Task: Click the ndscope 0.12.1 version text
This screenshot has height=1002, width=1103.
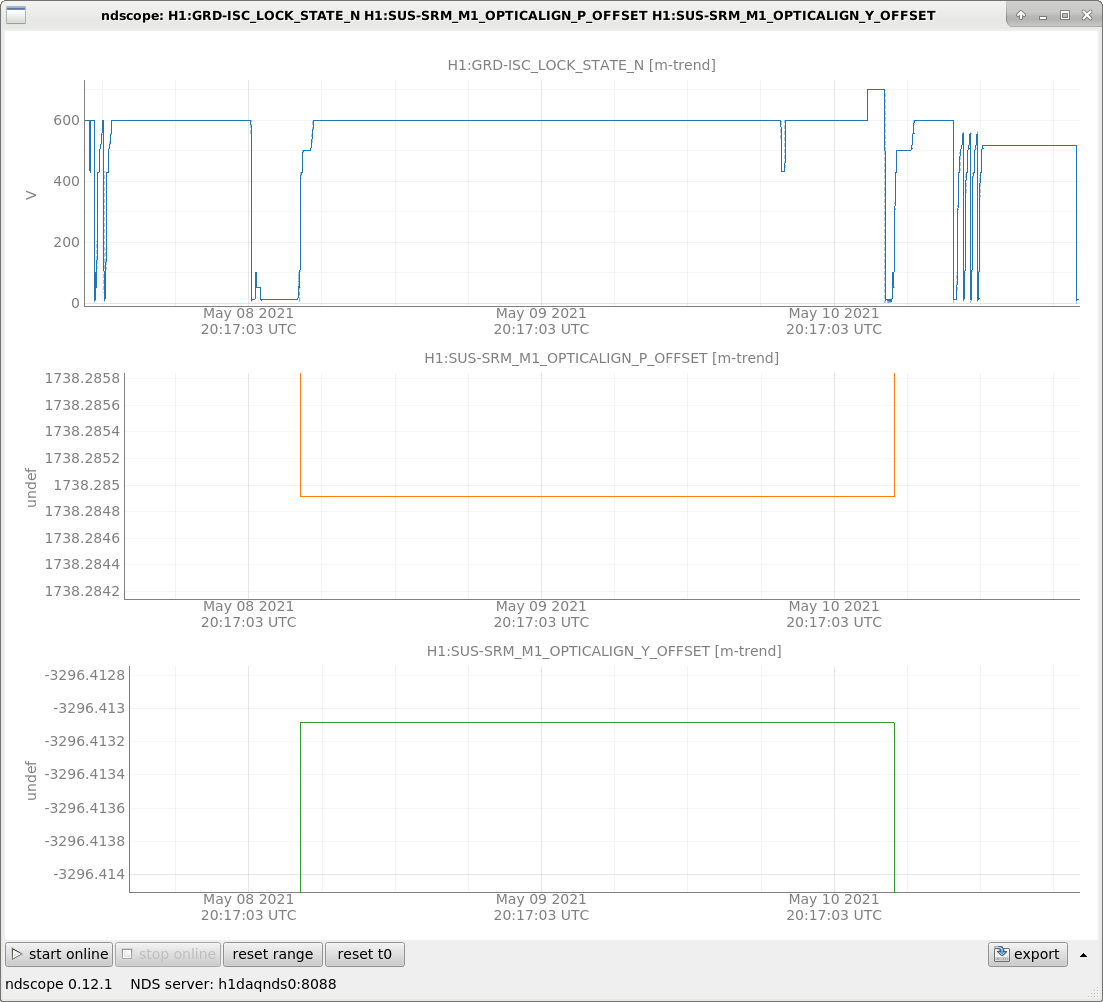Action: coord(58,984)
